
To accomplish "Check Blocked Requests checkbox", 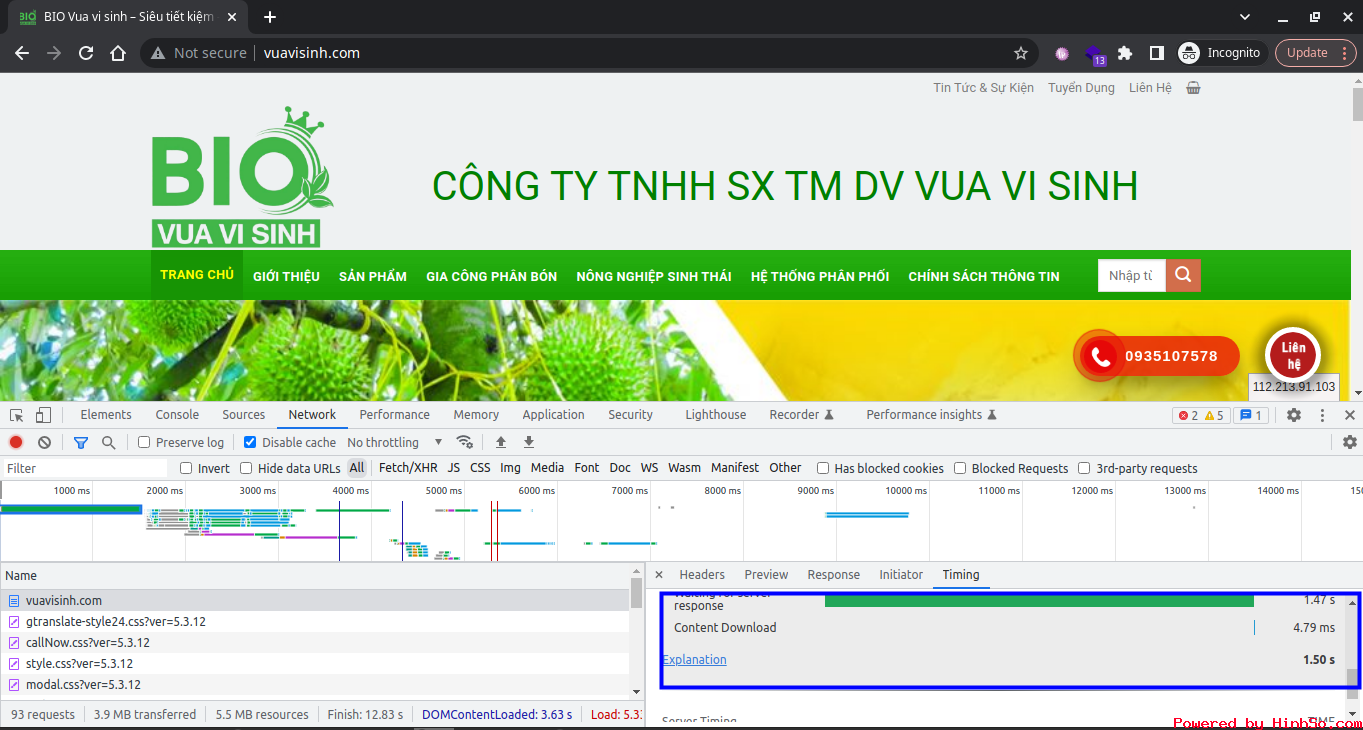I will [960, 468].
